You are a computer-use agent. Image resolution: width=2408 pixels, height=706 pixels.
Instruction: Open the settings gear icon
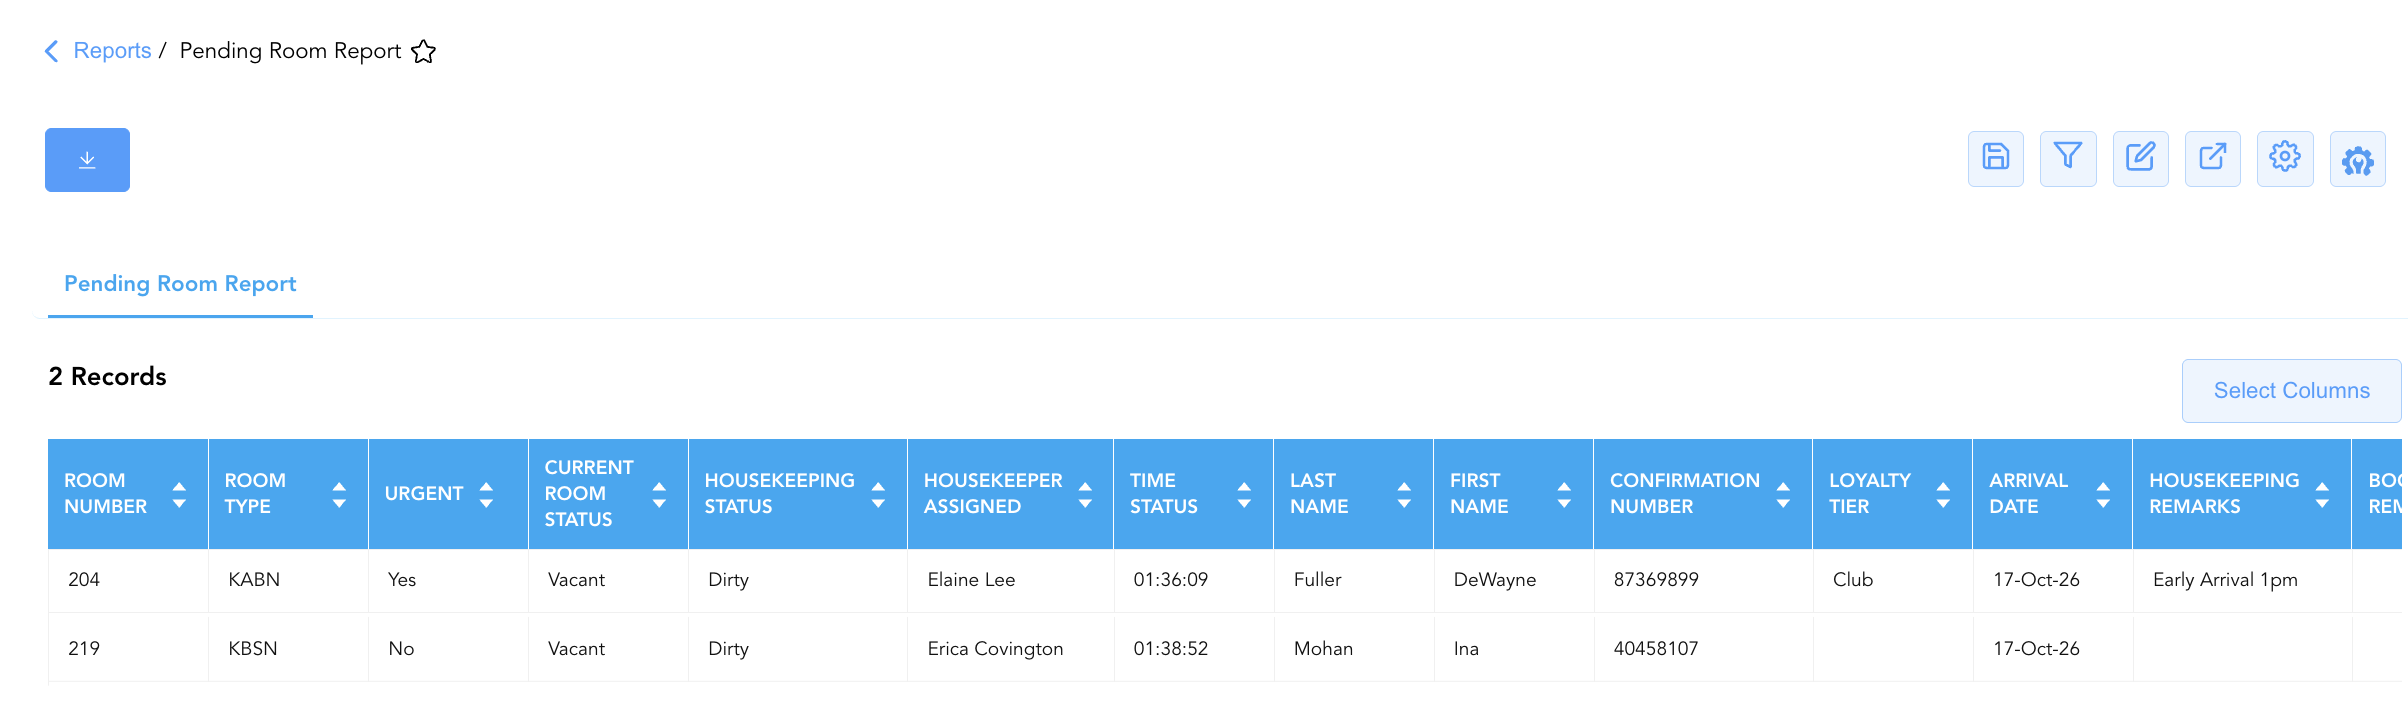point(2285,158)
